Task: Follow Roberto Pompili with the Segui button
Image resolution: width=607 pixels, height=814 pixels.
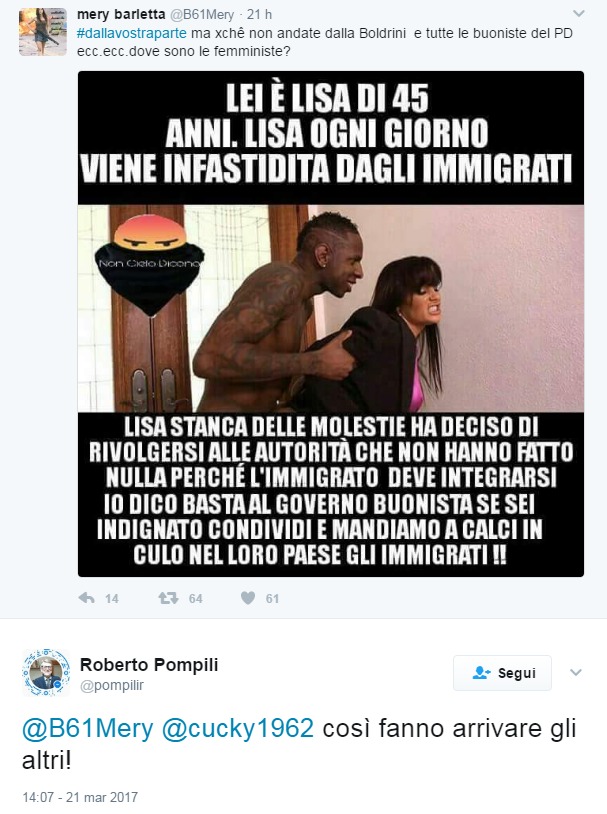Action: coord(502,673)
